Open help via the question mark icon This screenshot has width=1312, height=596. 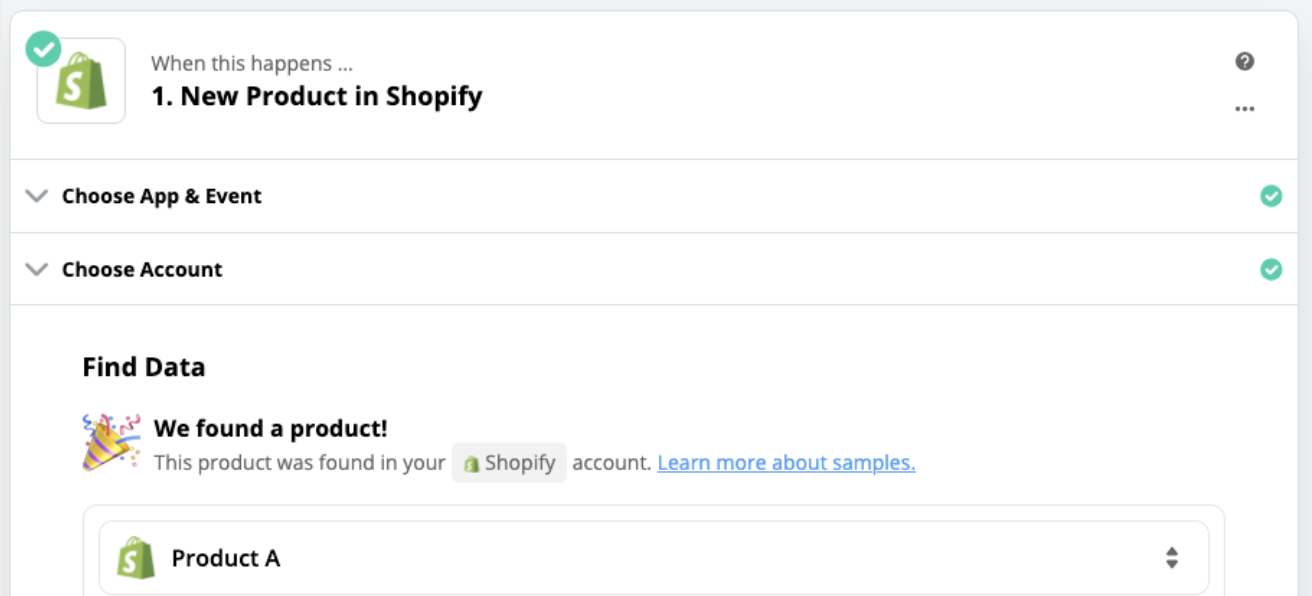(x=1244, y=61)
